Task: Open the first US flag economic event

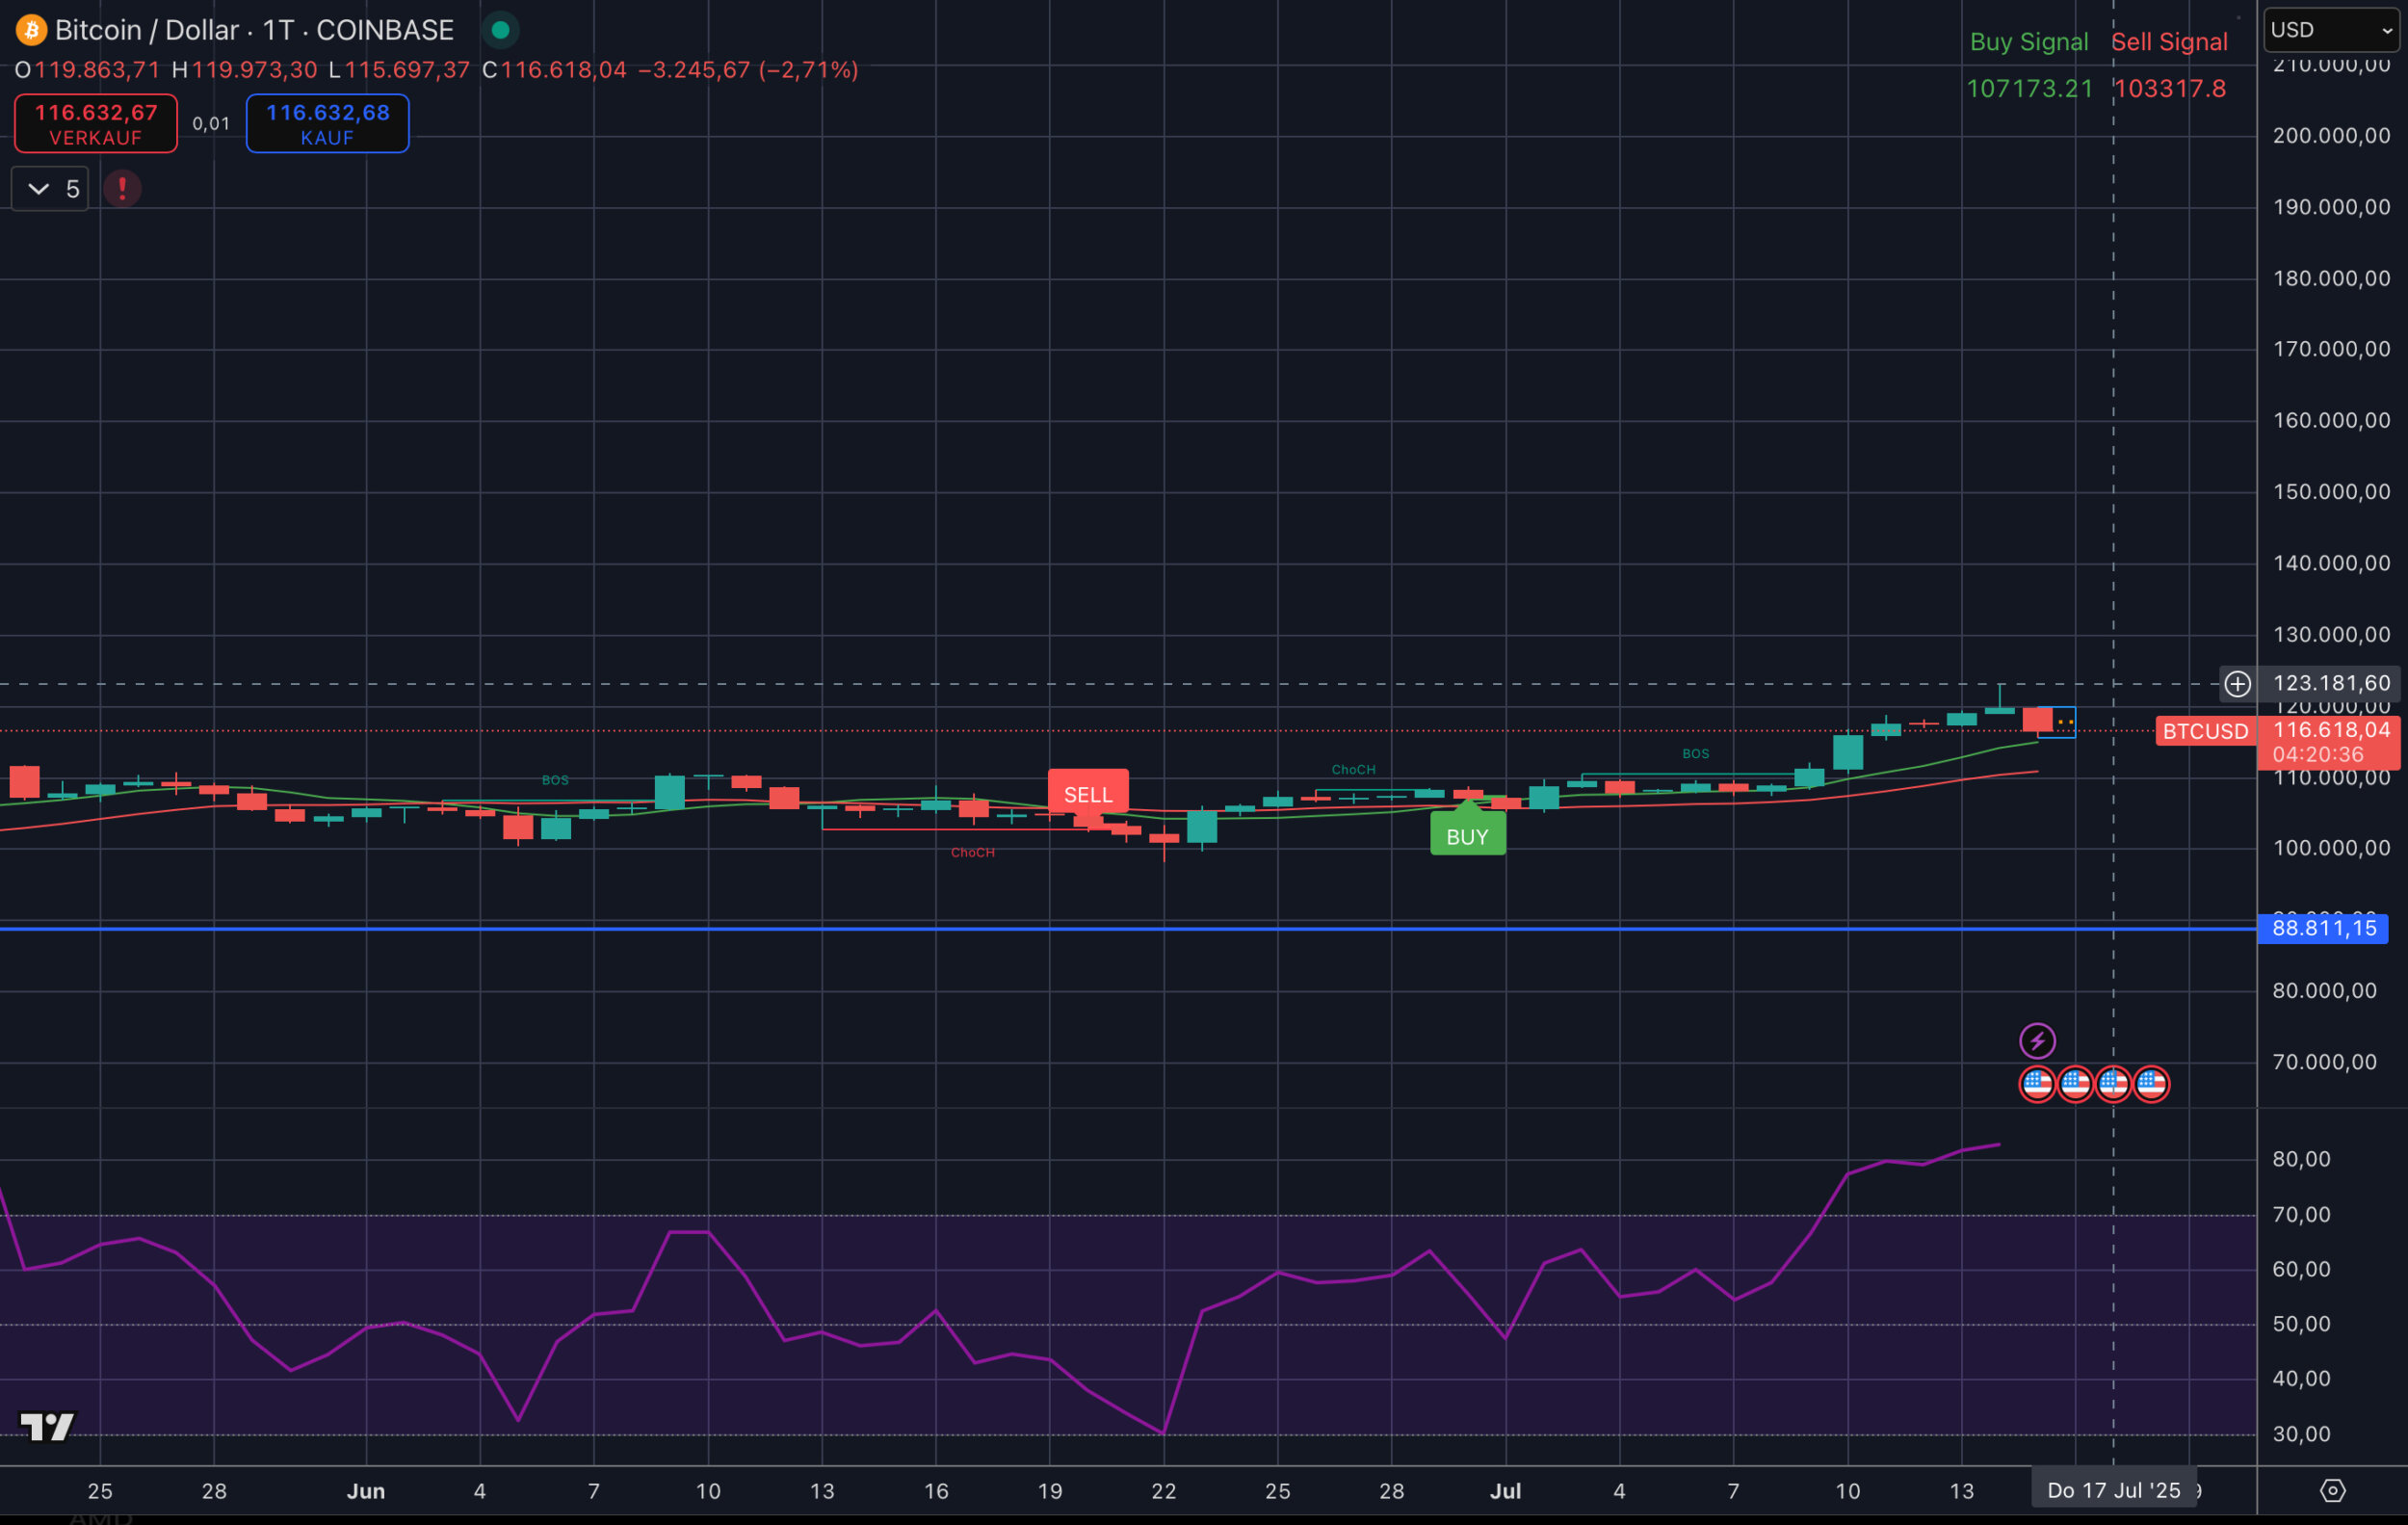Action: (x=2037, y=1083)
